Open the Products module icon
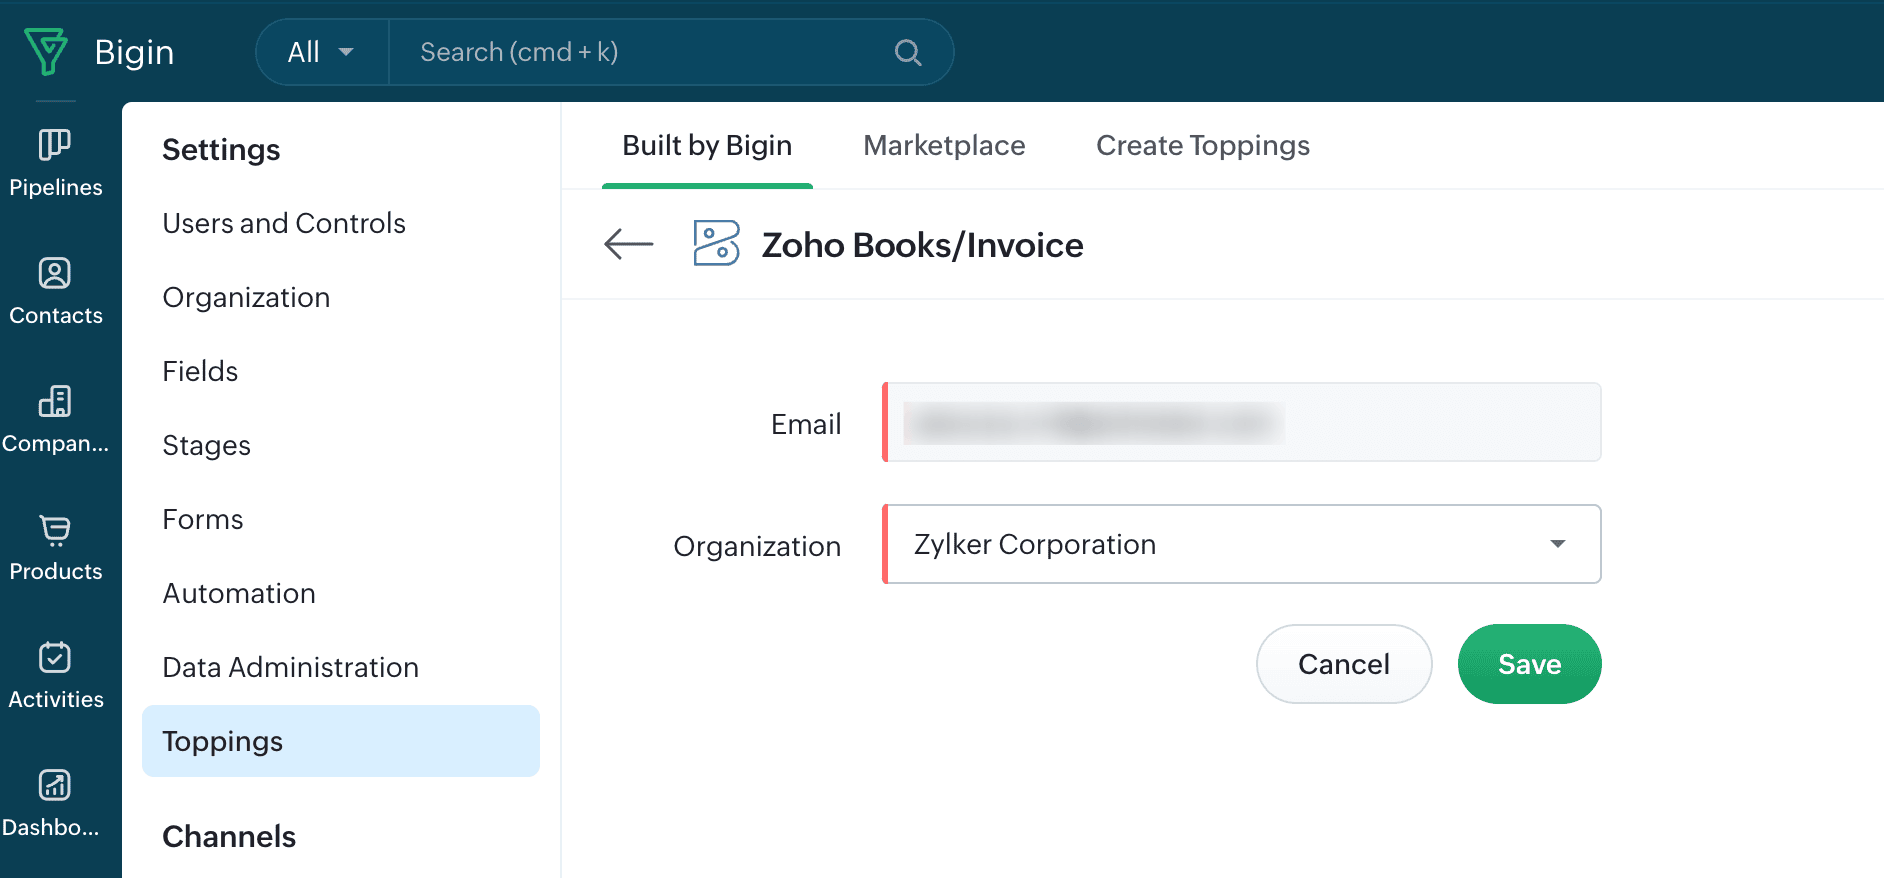 point(55,530)
